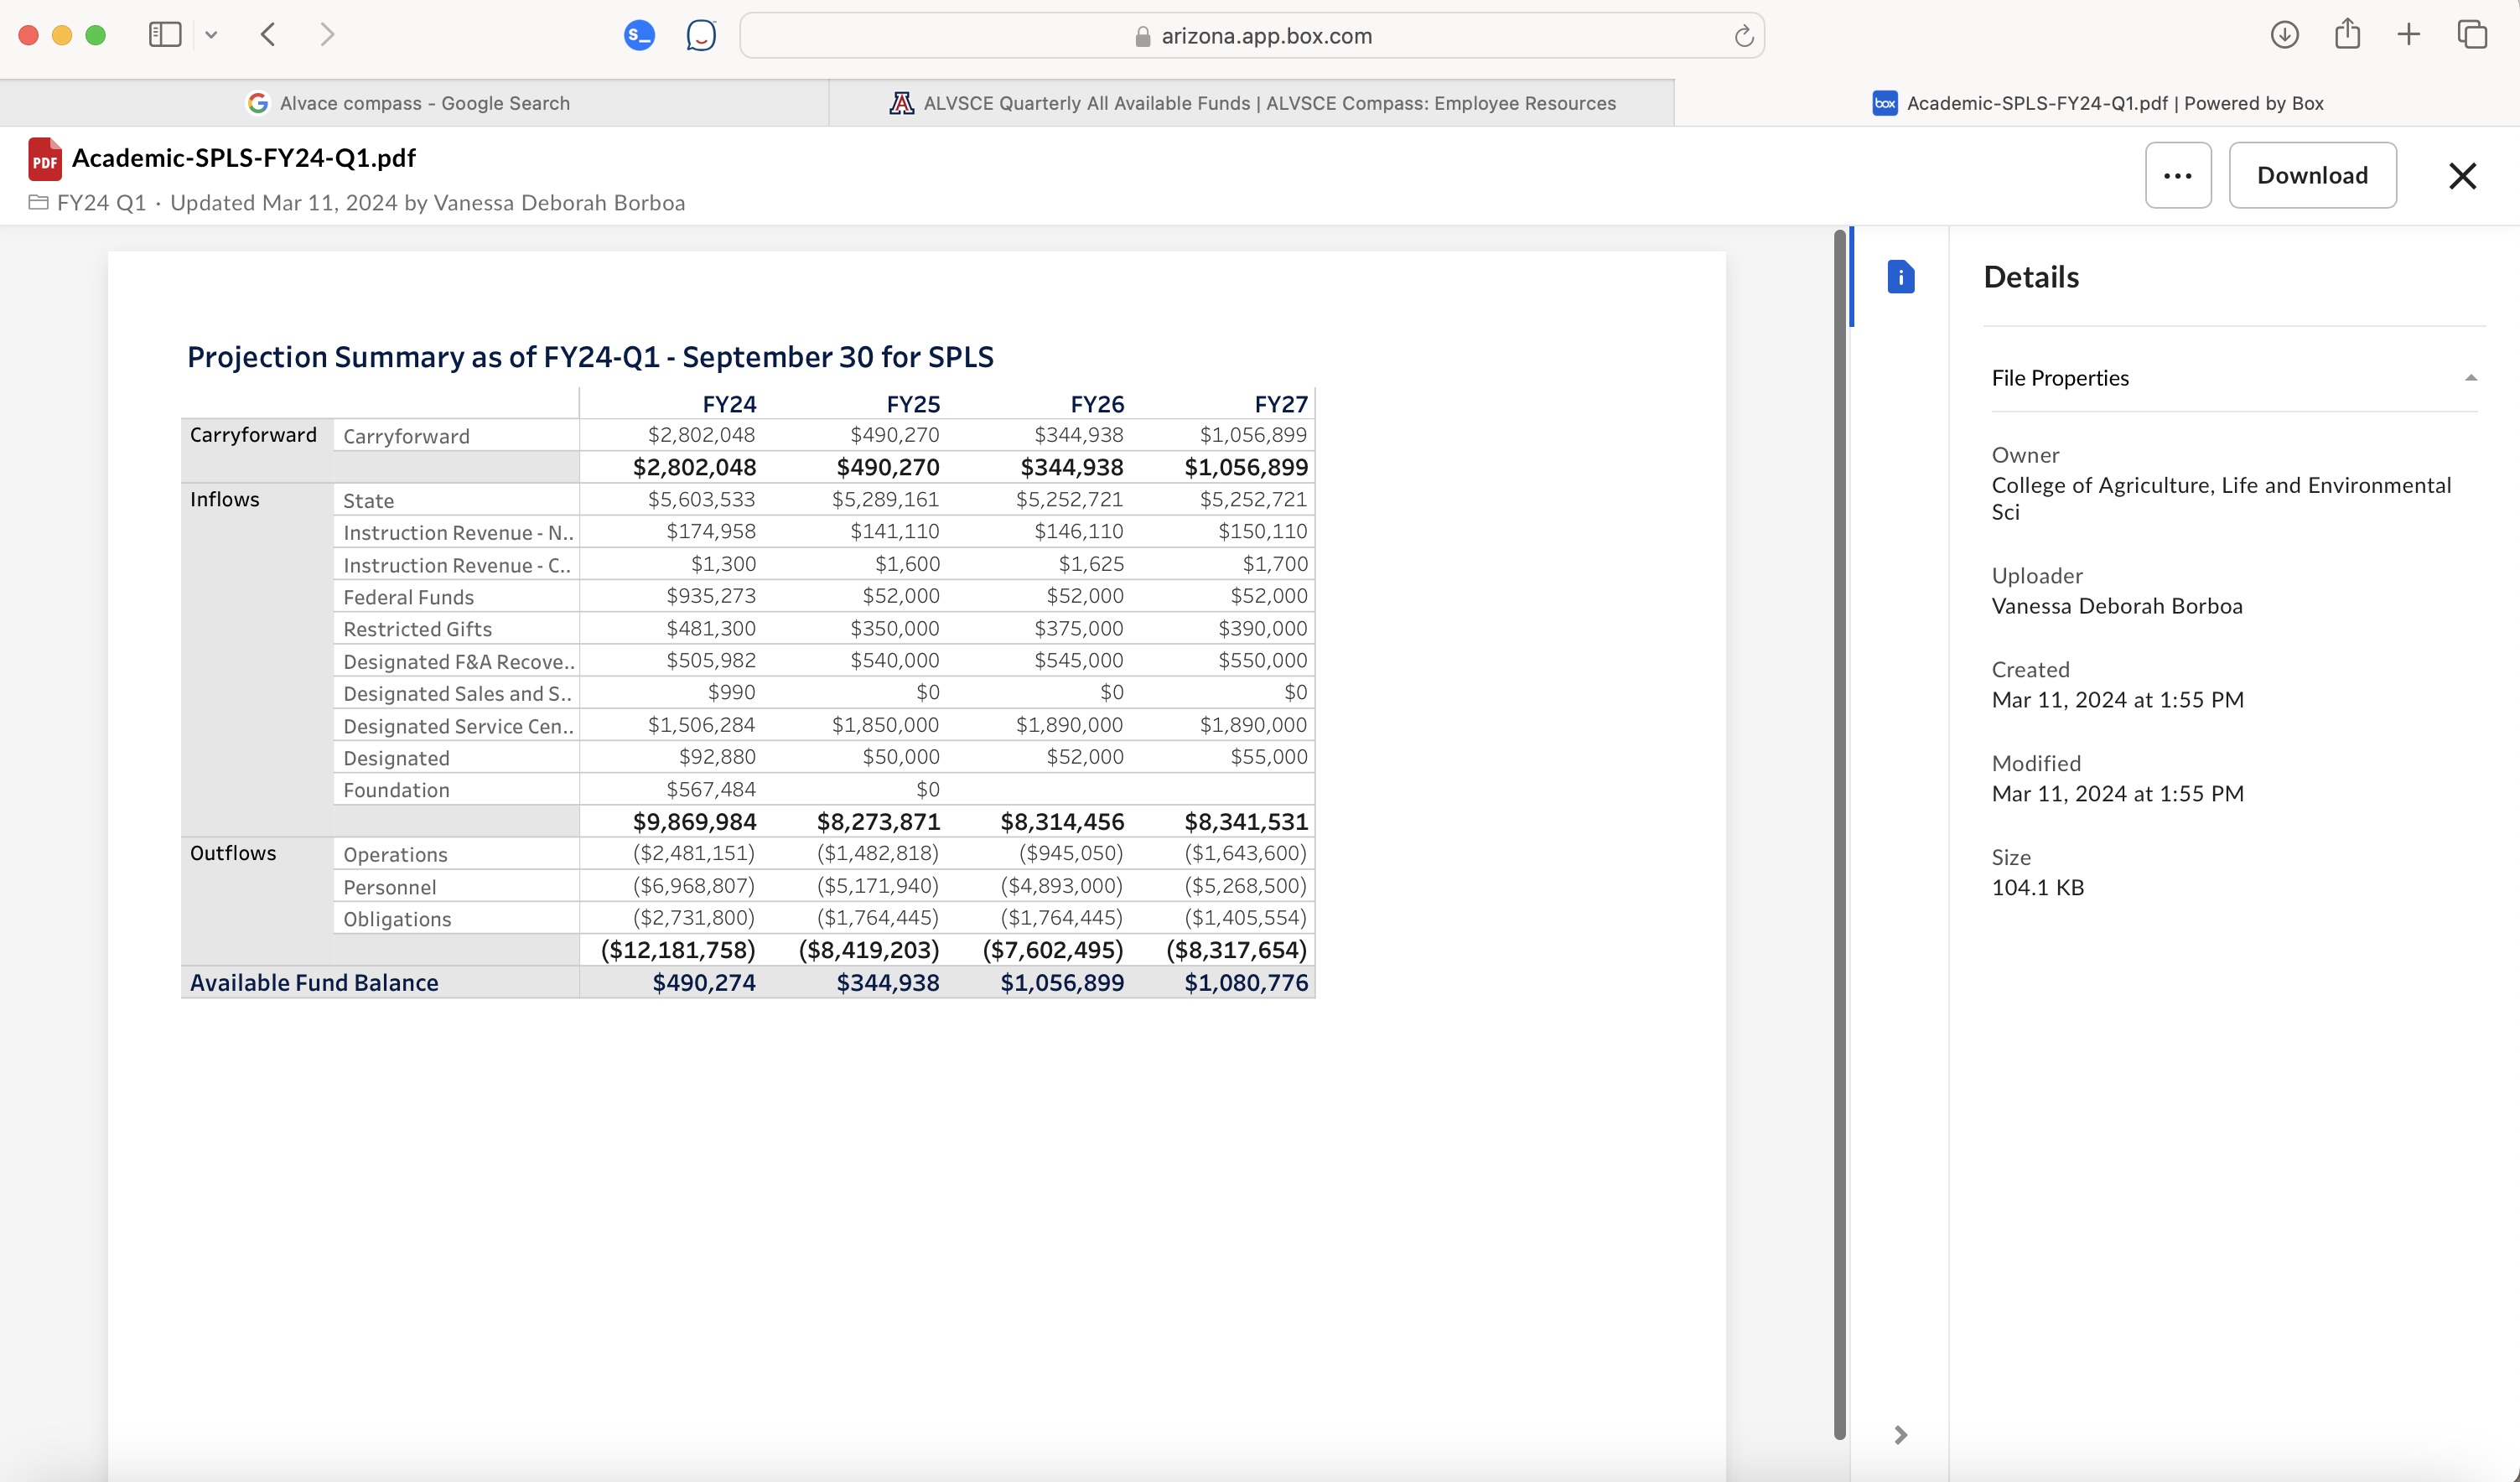Screen dimensions: 2520x1482
Task: Click the Details info sidebar icon
Action: click(x=1900, y=277)
